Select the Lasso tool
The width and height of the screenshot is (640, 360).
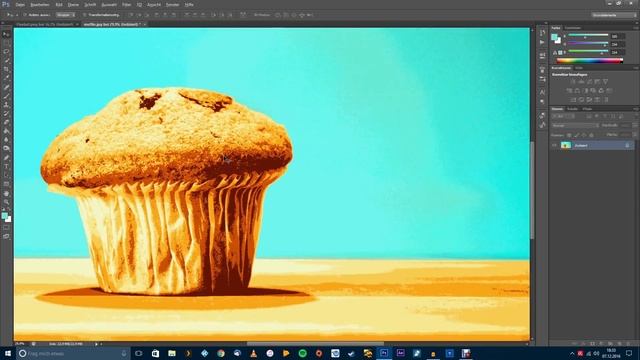coord(7,52)
